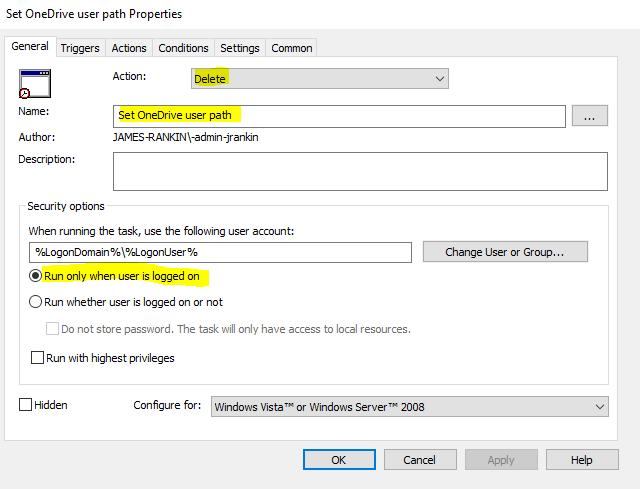
Task: Click inside the Description text box
Action: tap(360, 170)
